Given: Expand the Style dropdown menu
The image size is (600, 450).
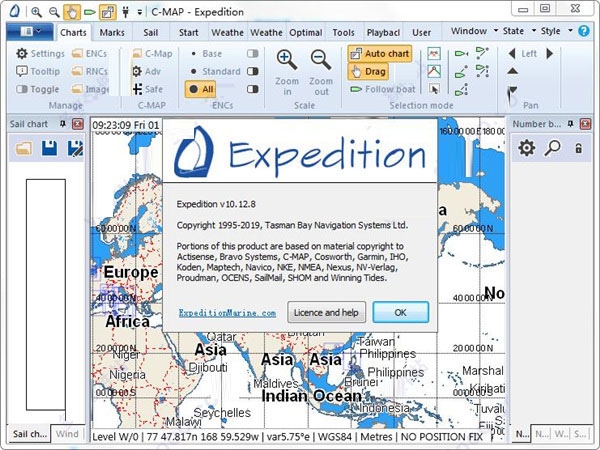Looking at the screenshot, I should pos(557,31).
